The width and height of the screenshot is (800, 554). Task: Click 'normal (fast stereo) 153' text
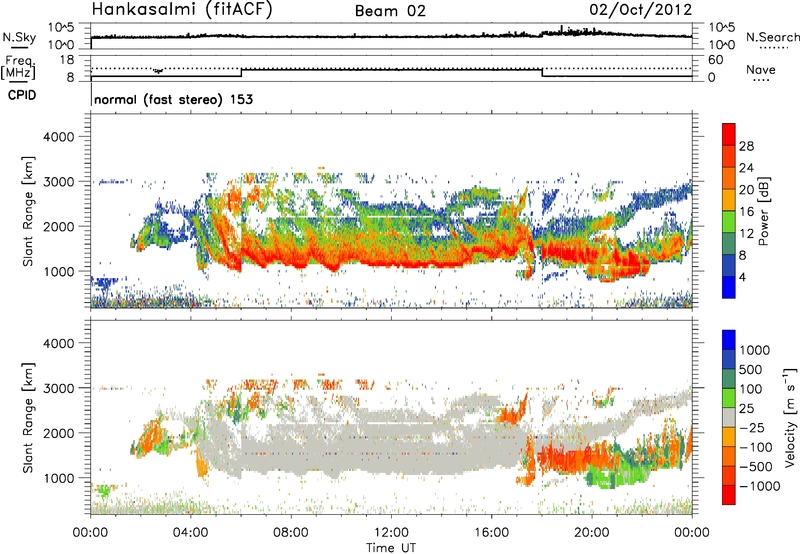[173, 99]
